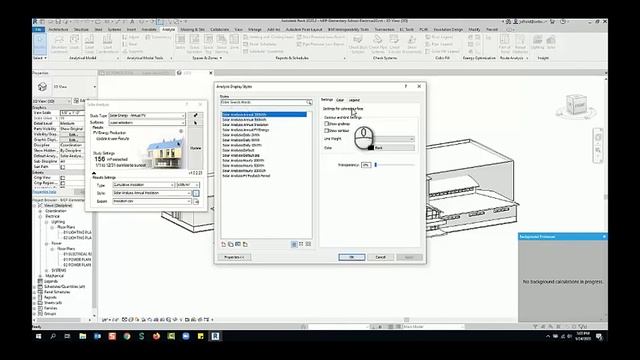640x360 pixels.
Task: Click Cancel in Analysis Display Styles
Action: tap(380, 257)
